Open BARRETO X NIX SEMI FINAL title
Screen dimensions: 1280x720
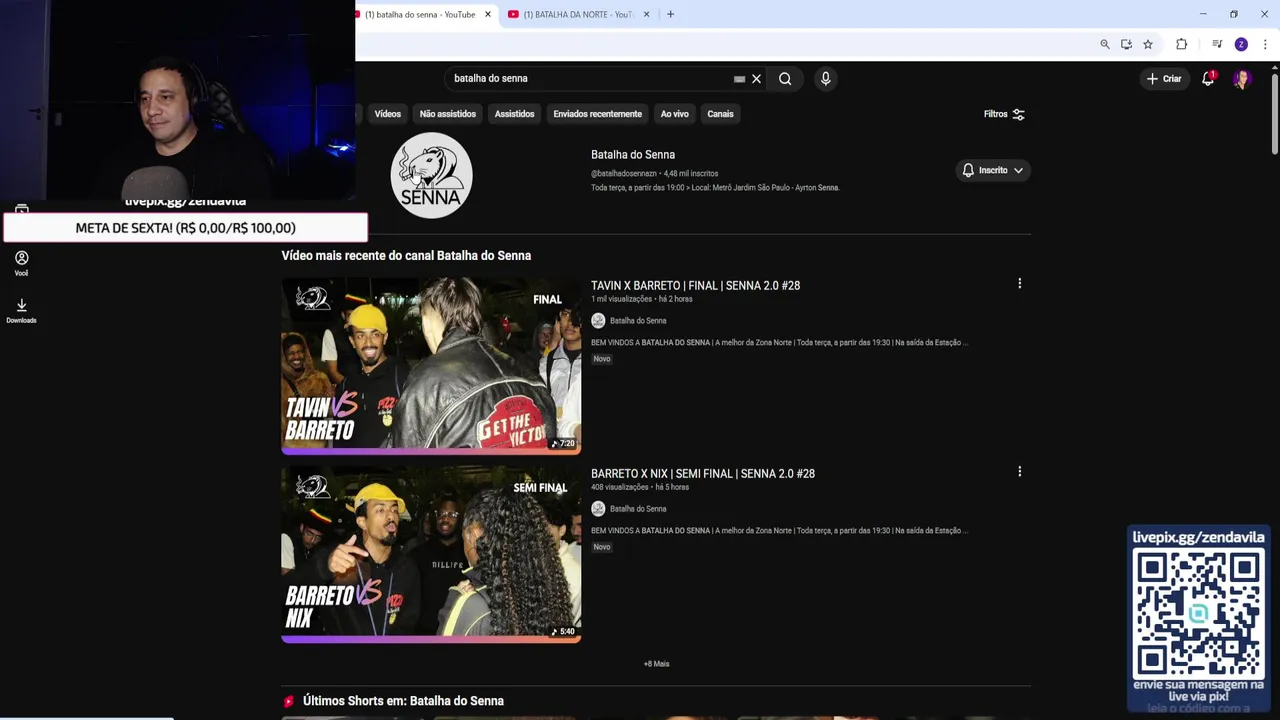point(703,474)
